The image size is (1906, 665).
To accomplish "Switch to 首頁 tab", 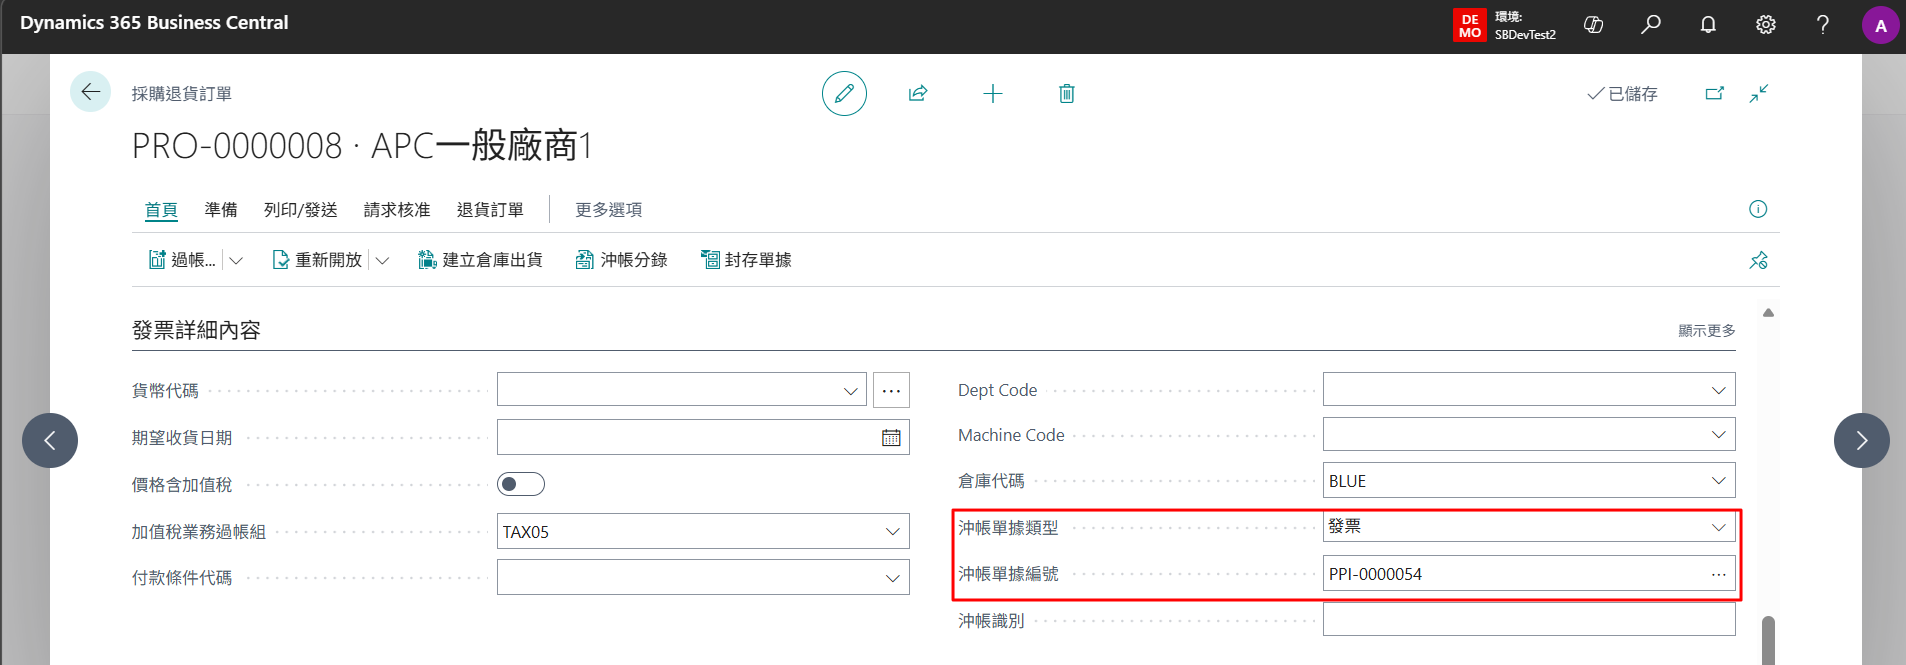I will pos(161,210).
